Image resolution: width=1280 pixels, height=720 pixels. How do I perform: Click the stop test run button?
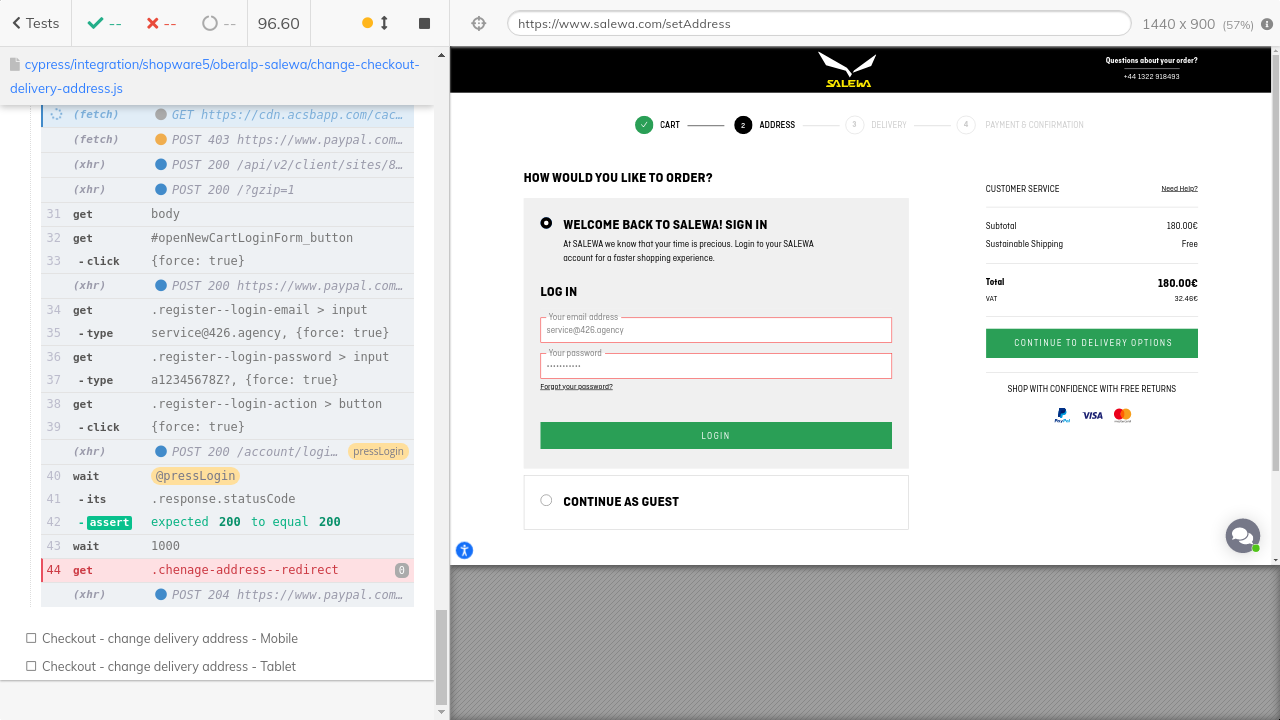[x=424, y=23]
